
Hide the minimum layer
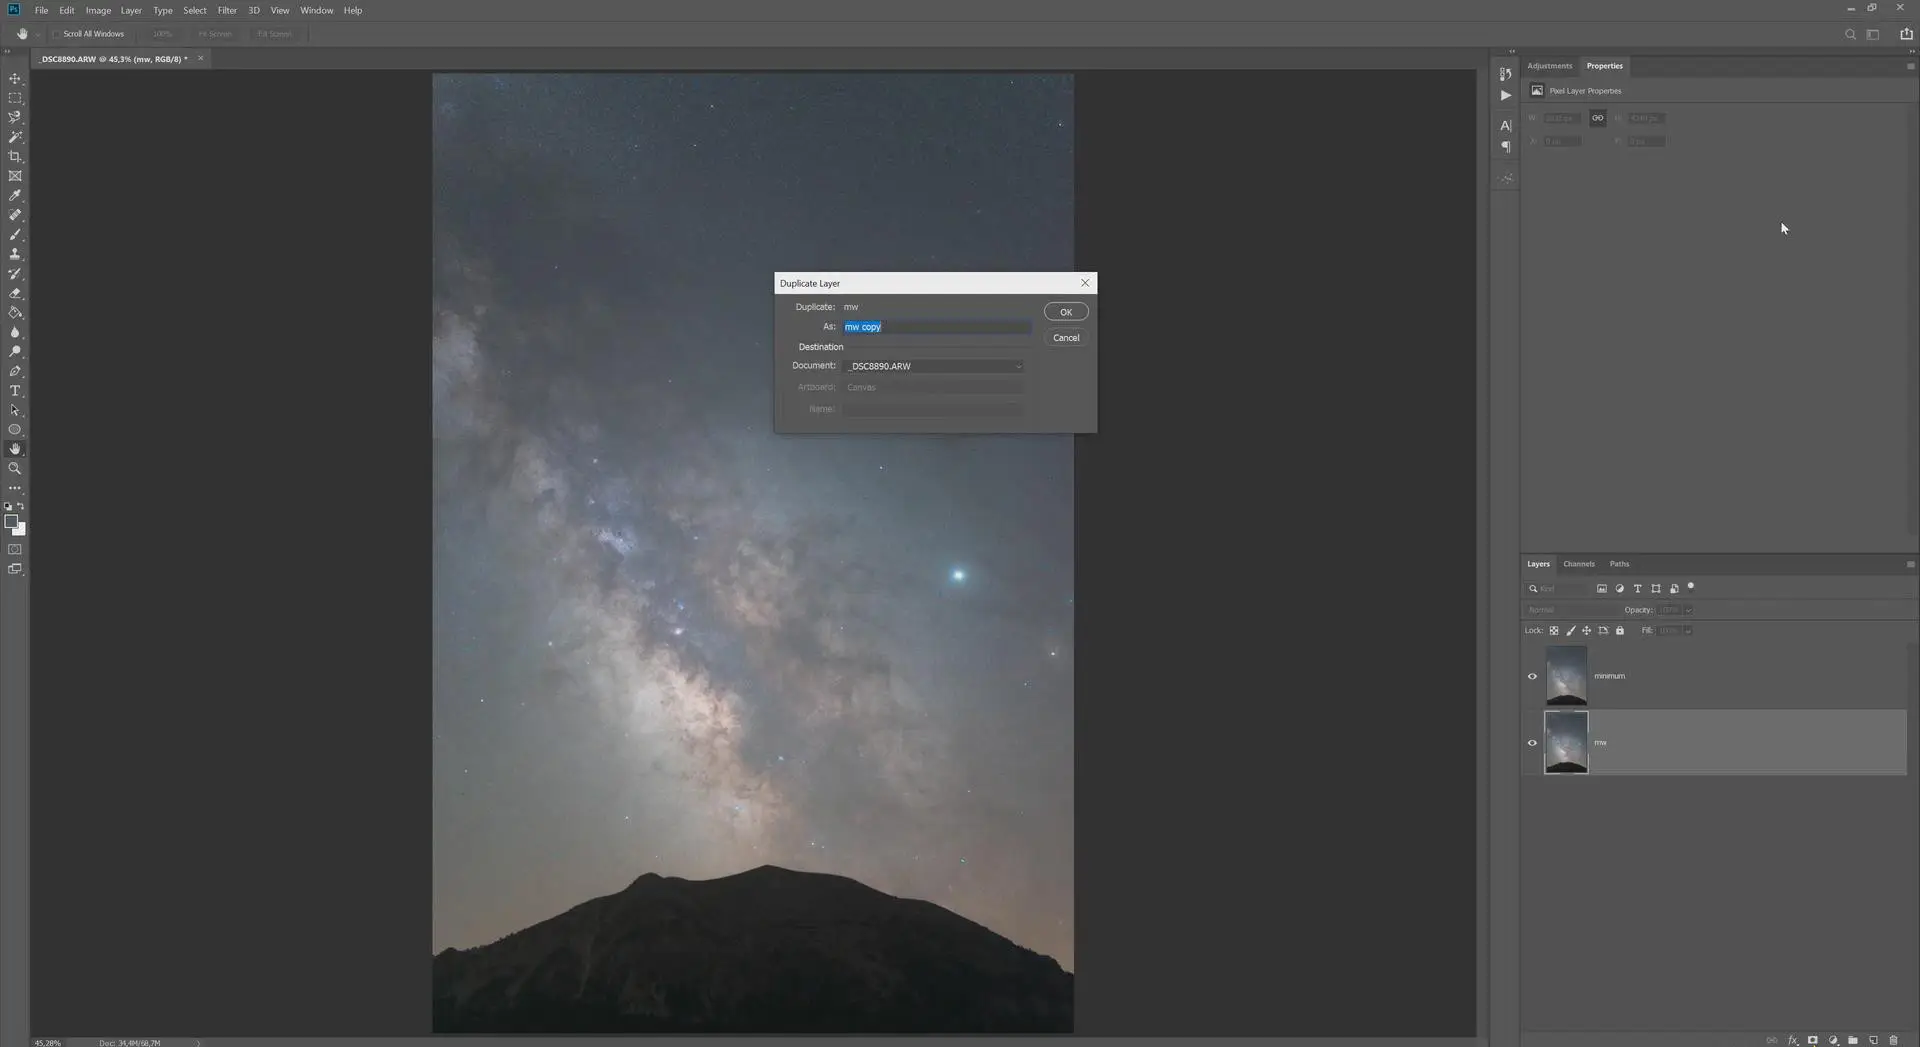tap(1532, 676)
